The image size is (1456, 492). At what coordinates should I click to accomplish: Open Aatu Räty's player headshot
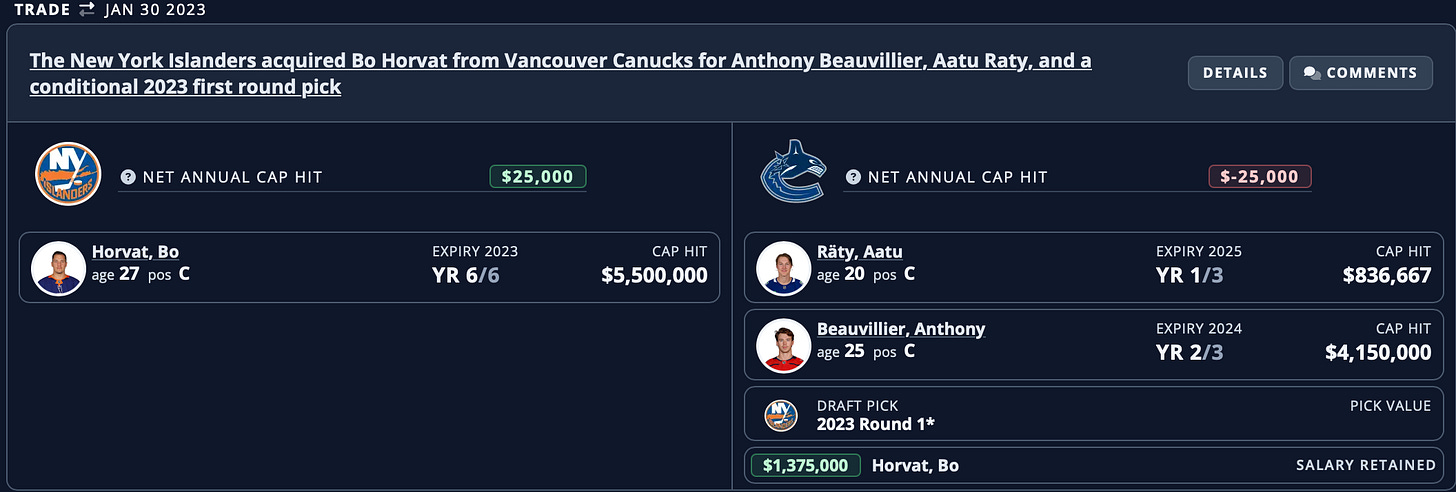783,268
